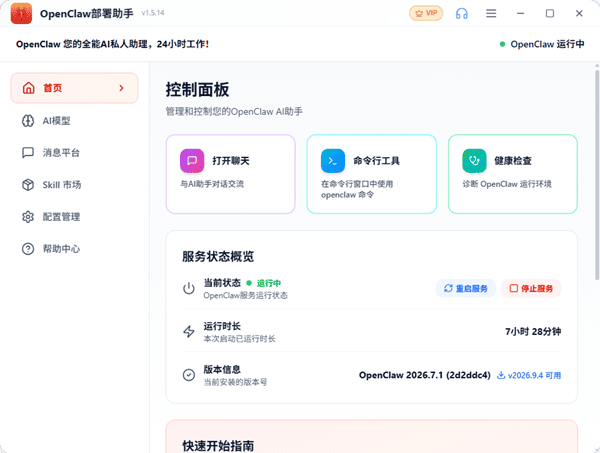The image size is (600, 453).
Task: Click the 服务状态概览 section title
Action: pos(218,256)
